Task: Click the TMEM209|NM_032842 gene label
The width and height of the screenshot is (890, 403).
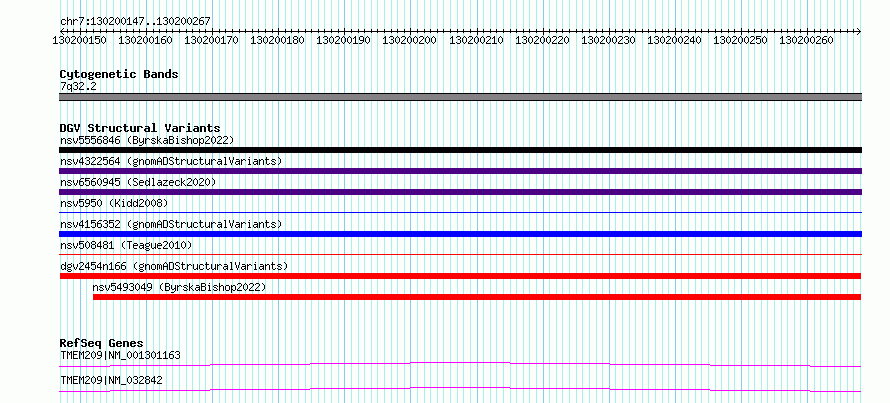Action: click(111, 380)
